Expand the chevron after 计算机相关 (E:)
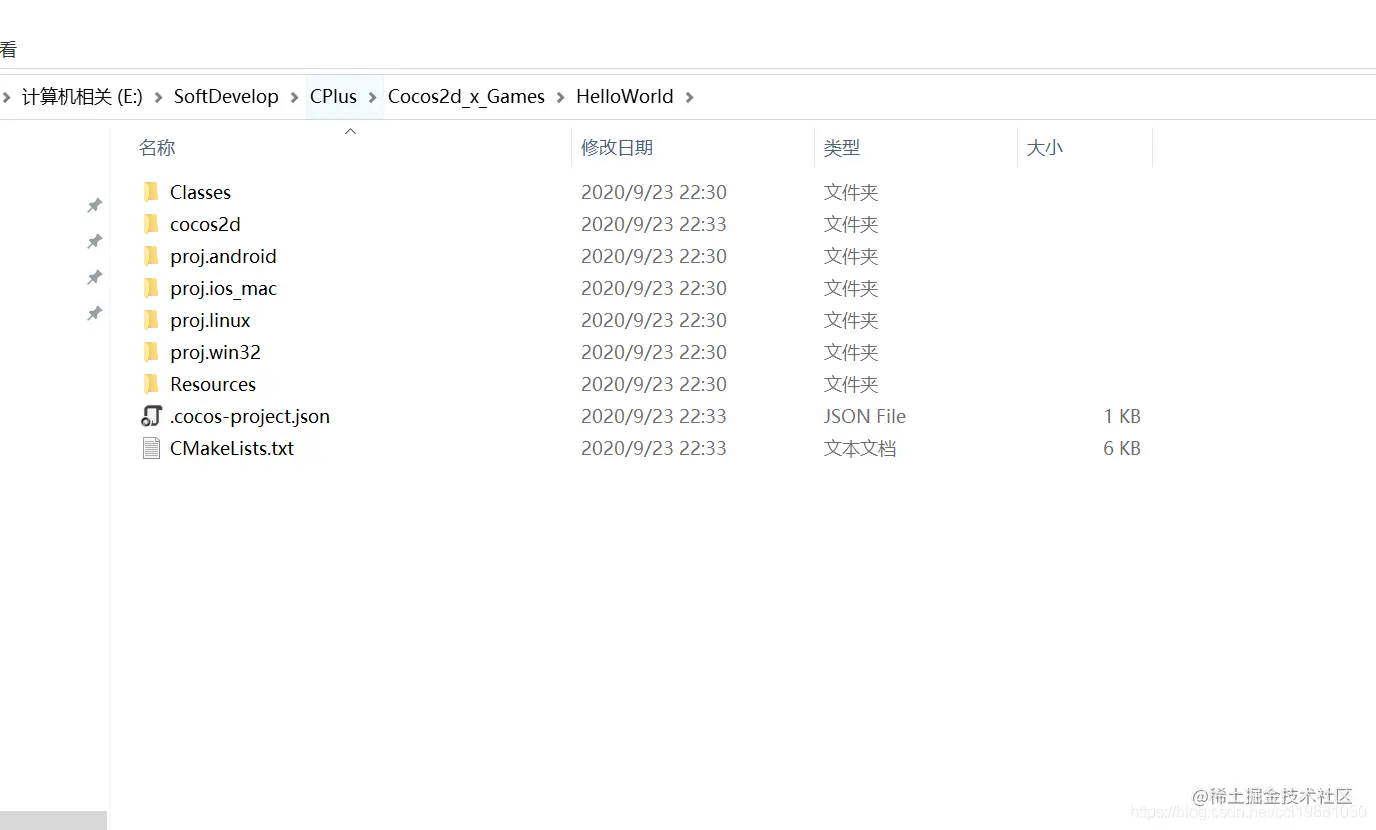 (x=158, y=97)
